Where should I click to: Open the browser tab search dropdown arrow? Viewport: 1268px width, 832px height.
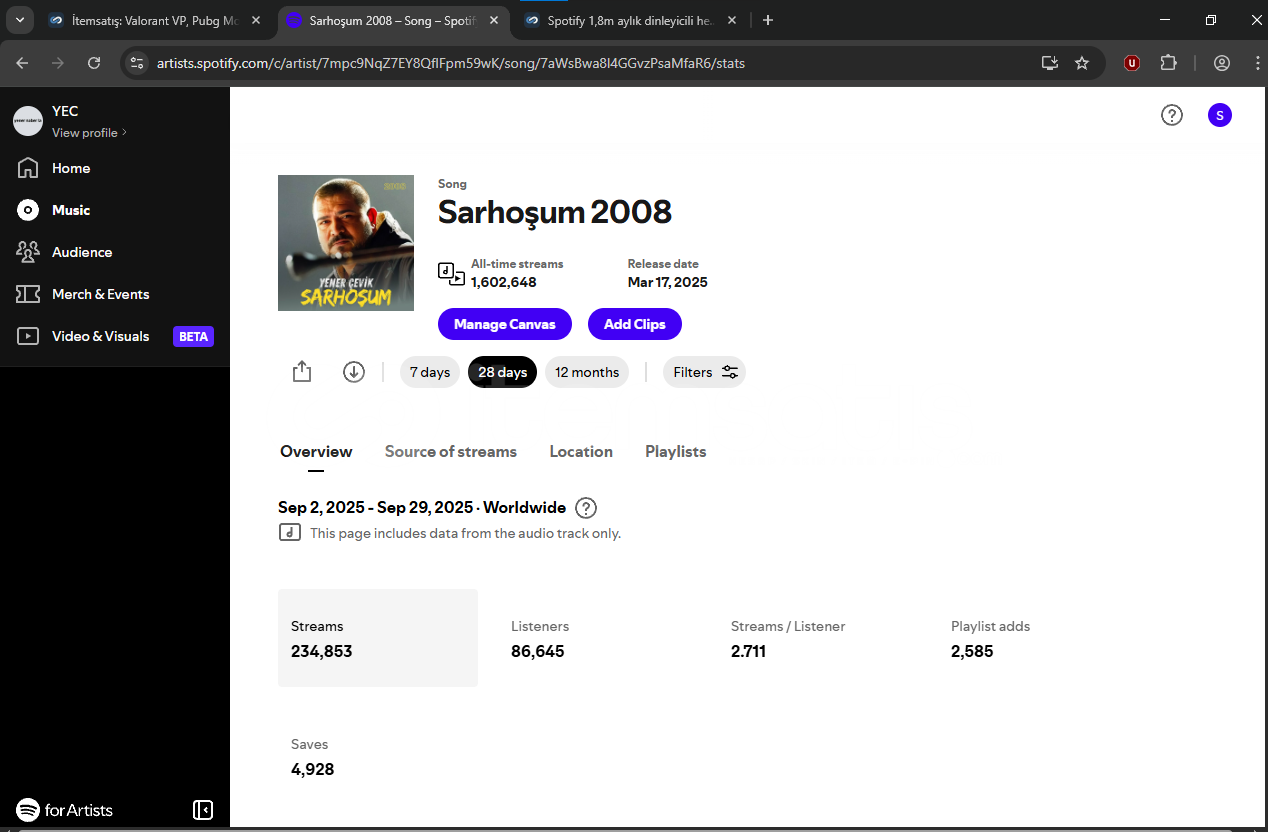(19, 20)
